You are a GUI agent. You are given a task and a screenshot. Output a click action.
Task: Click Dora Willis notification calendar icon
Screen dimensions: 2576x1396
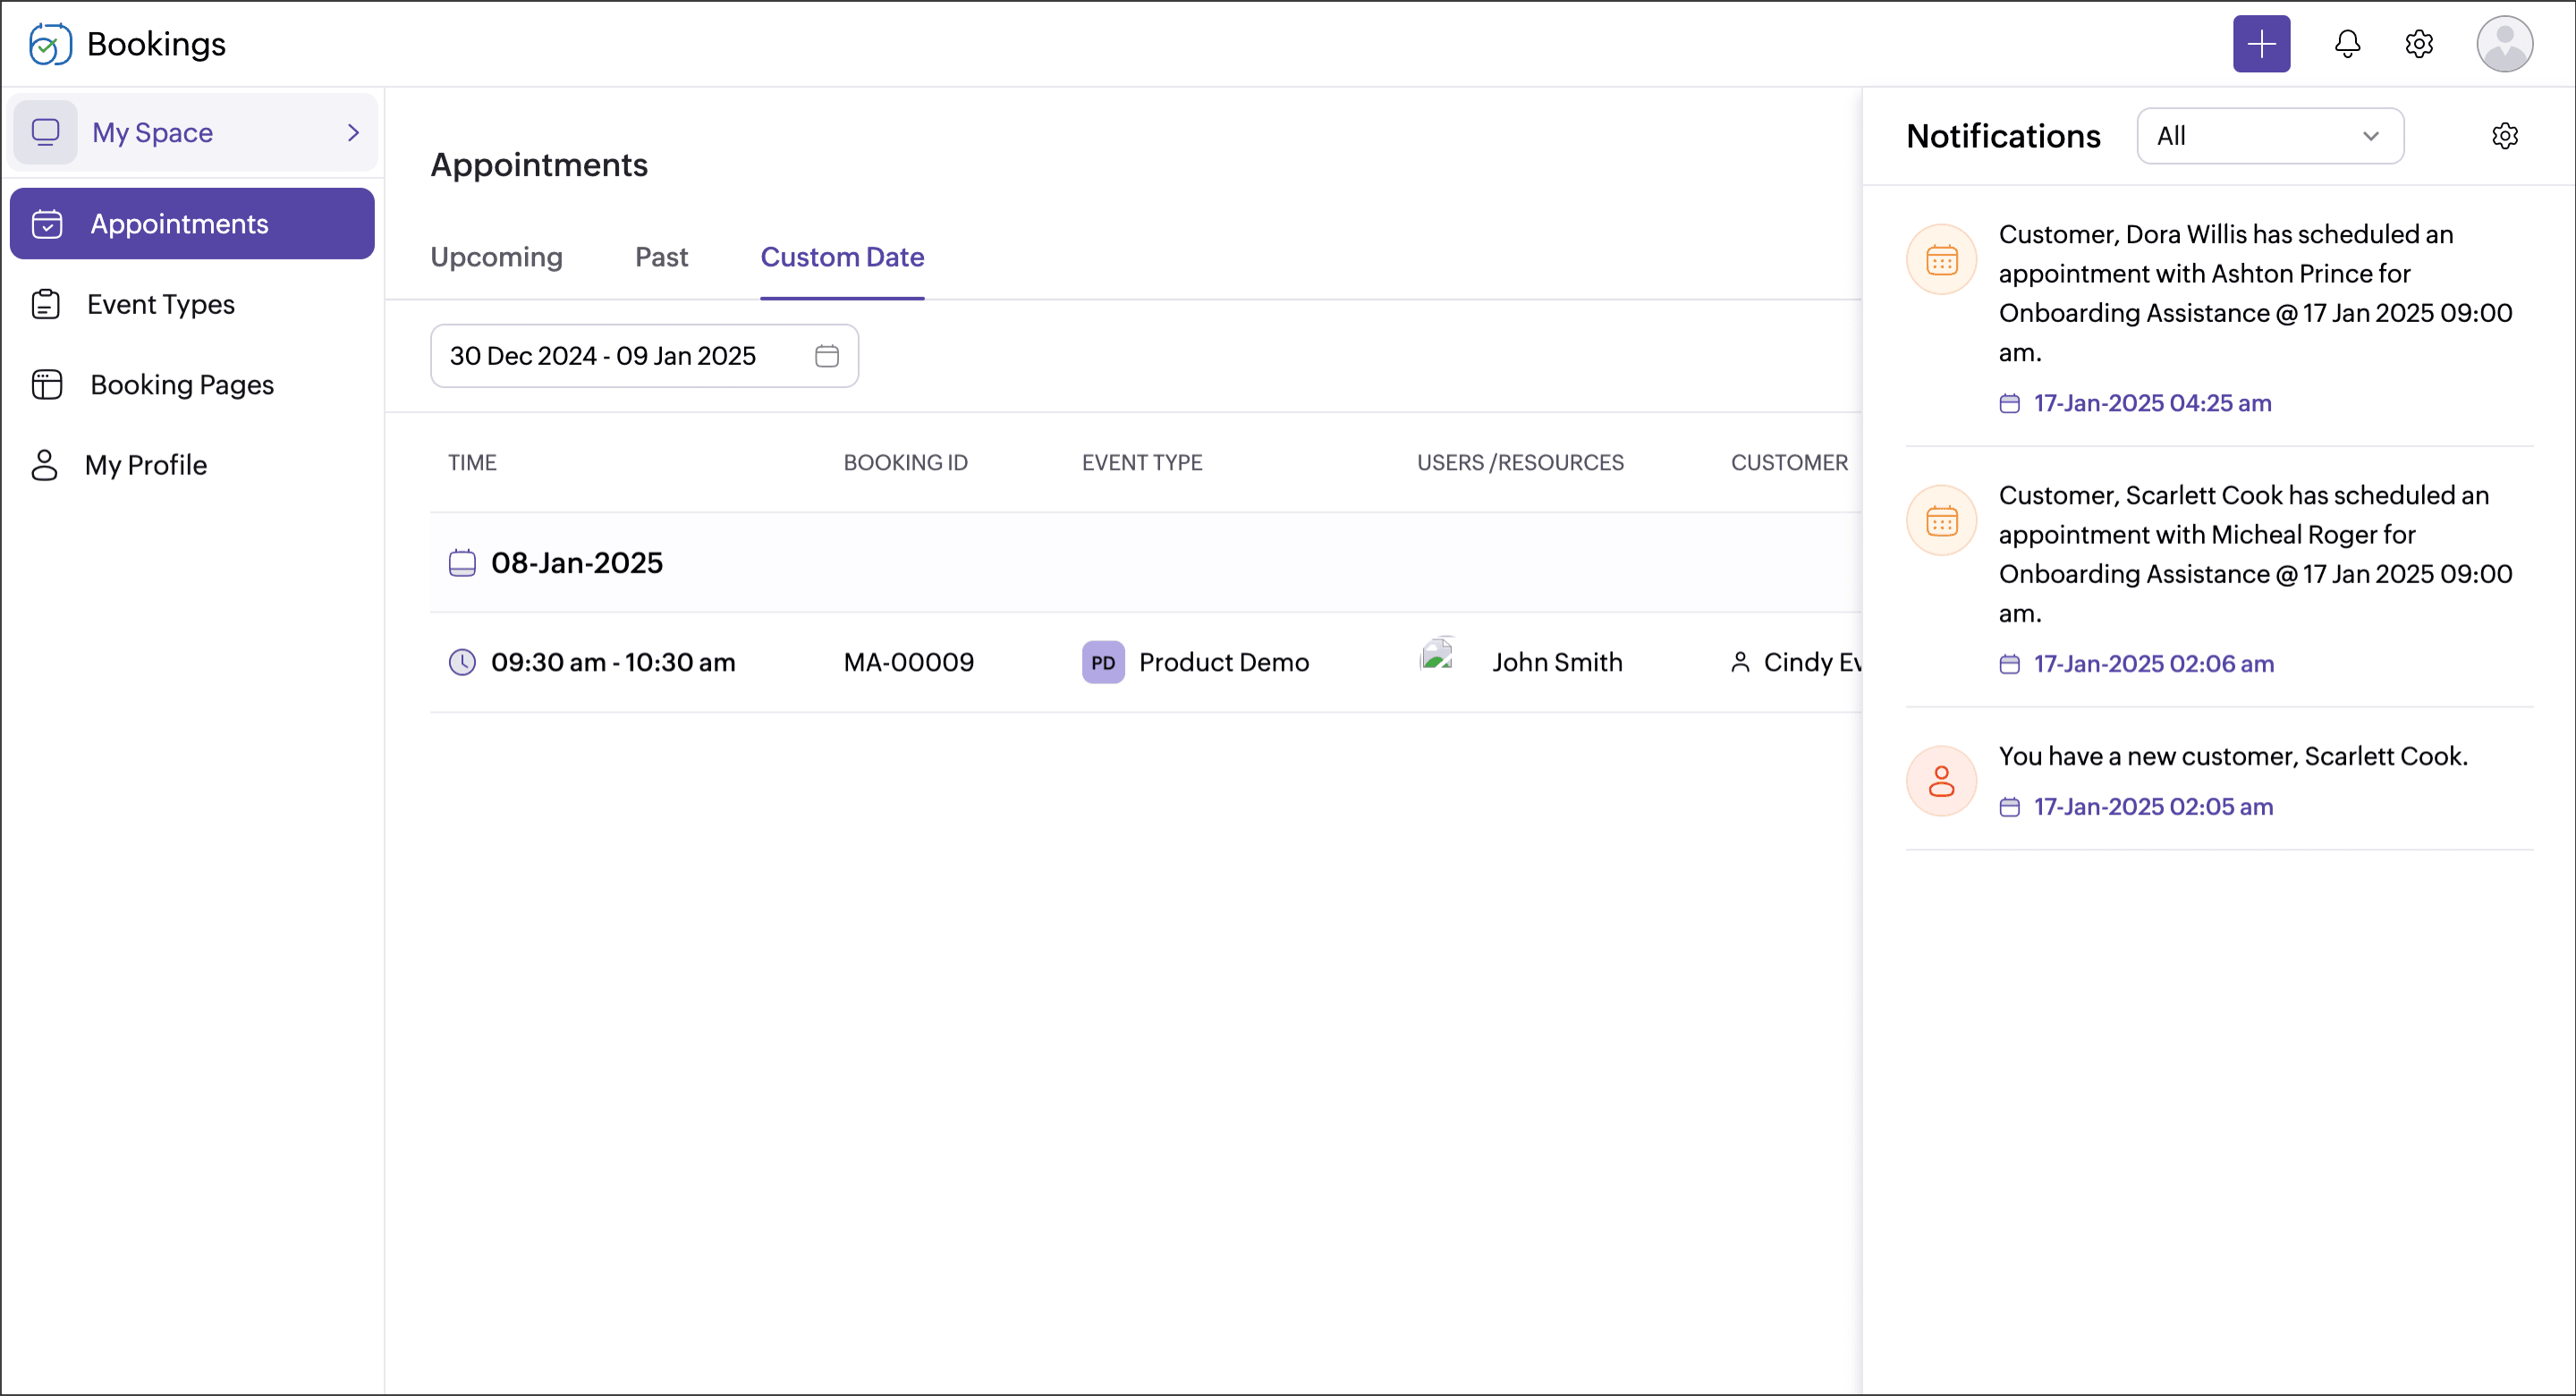pos(1941,260)
